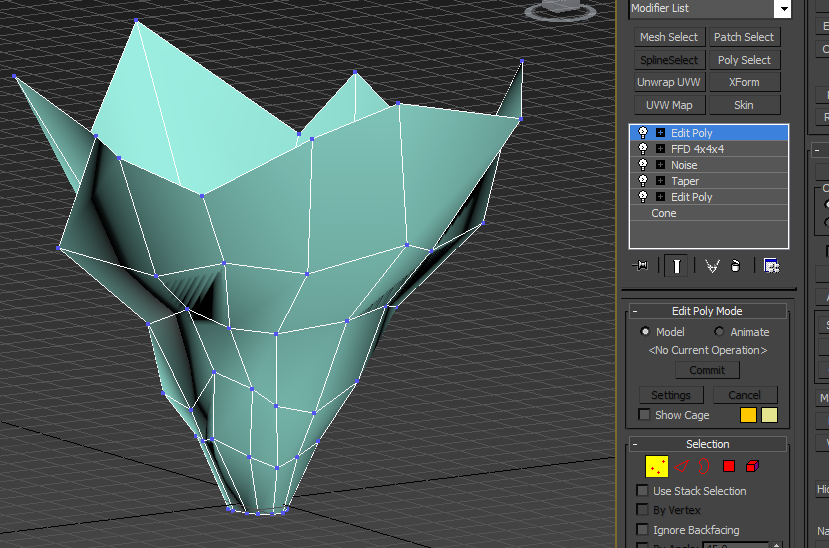Select bottom Edit Poly in modifier stack

click(709, 197)
